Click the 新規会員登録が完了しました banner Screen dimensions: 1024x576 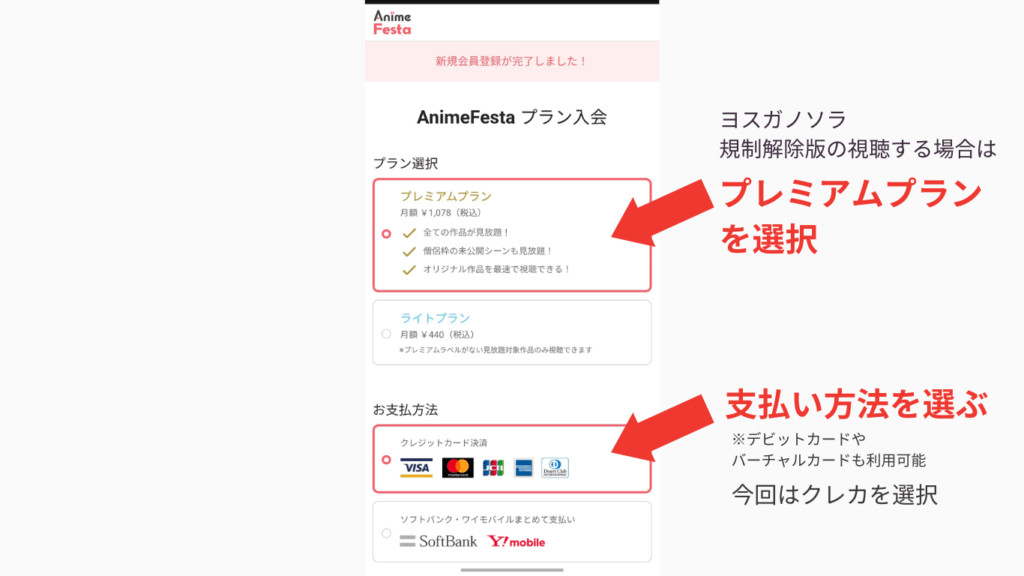512,59
